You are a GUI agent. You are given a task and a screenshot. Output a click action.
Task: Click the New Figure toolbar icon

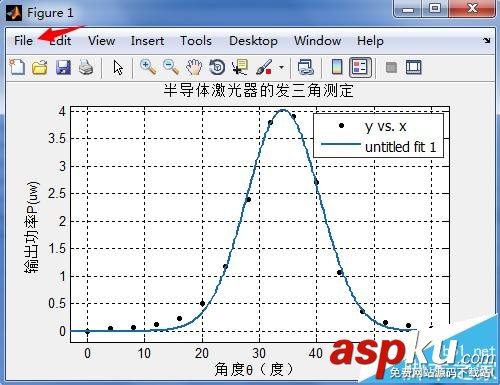[17, 67]
